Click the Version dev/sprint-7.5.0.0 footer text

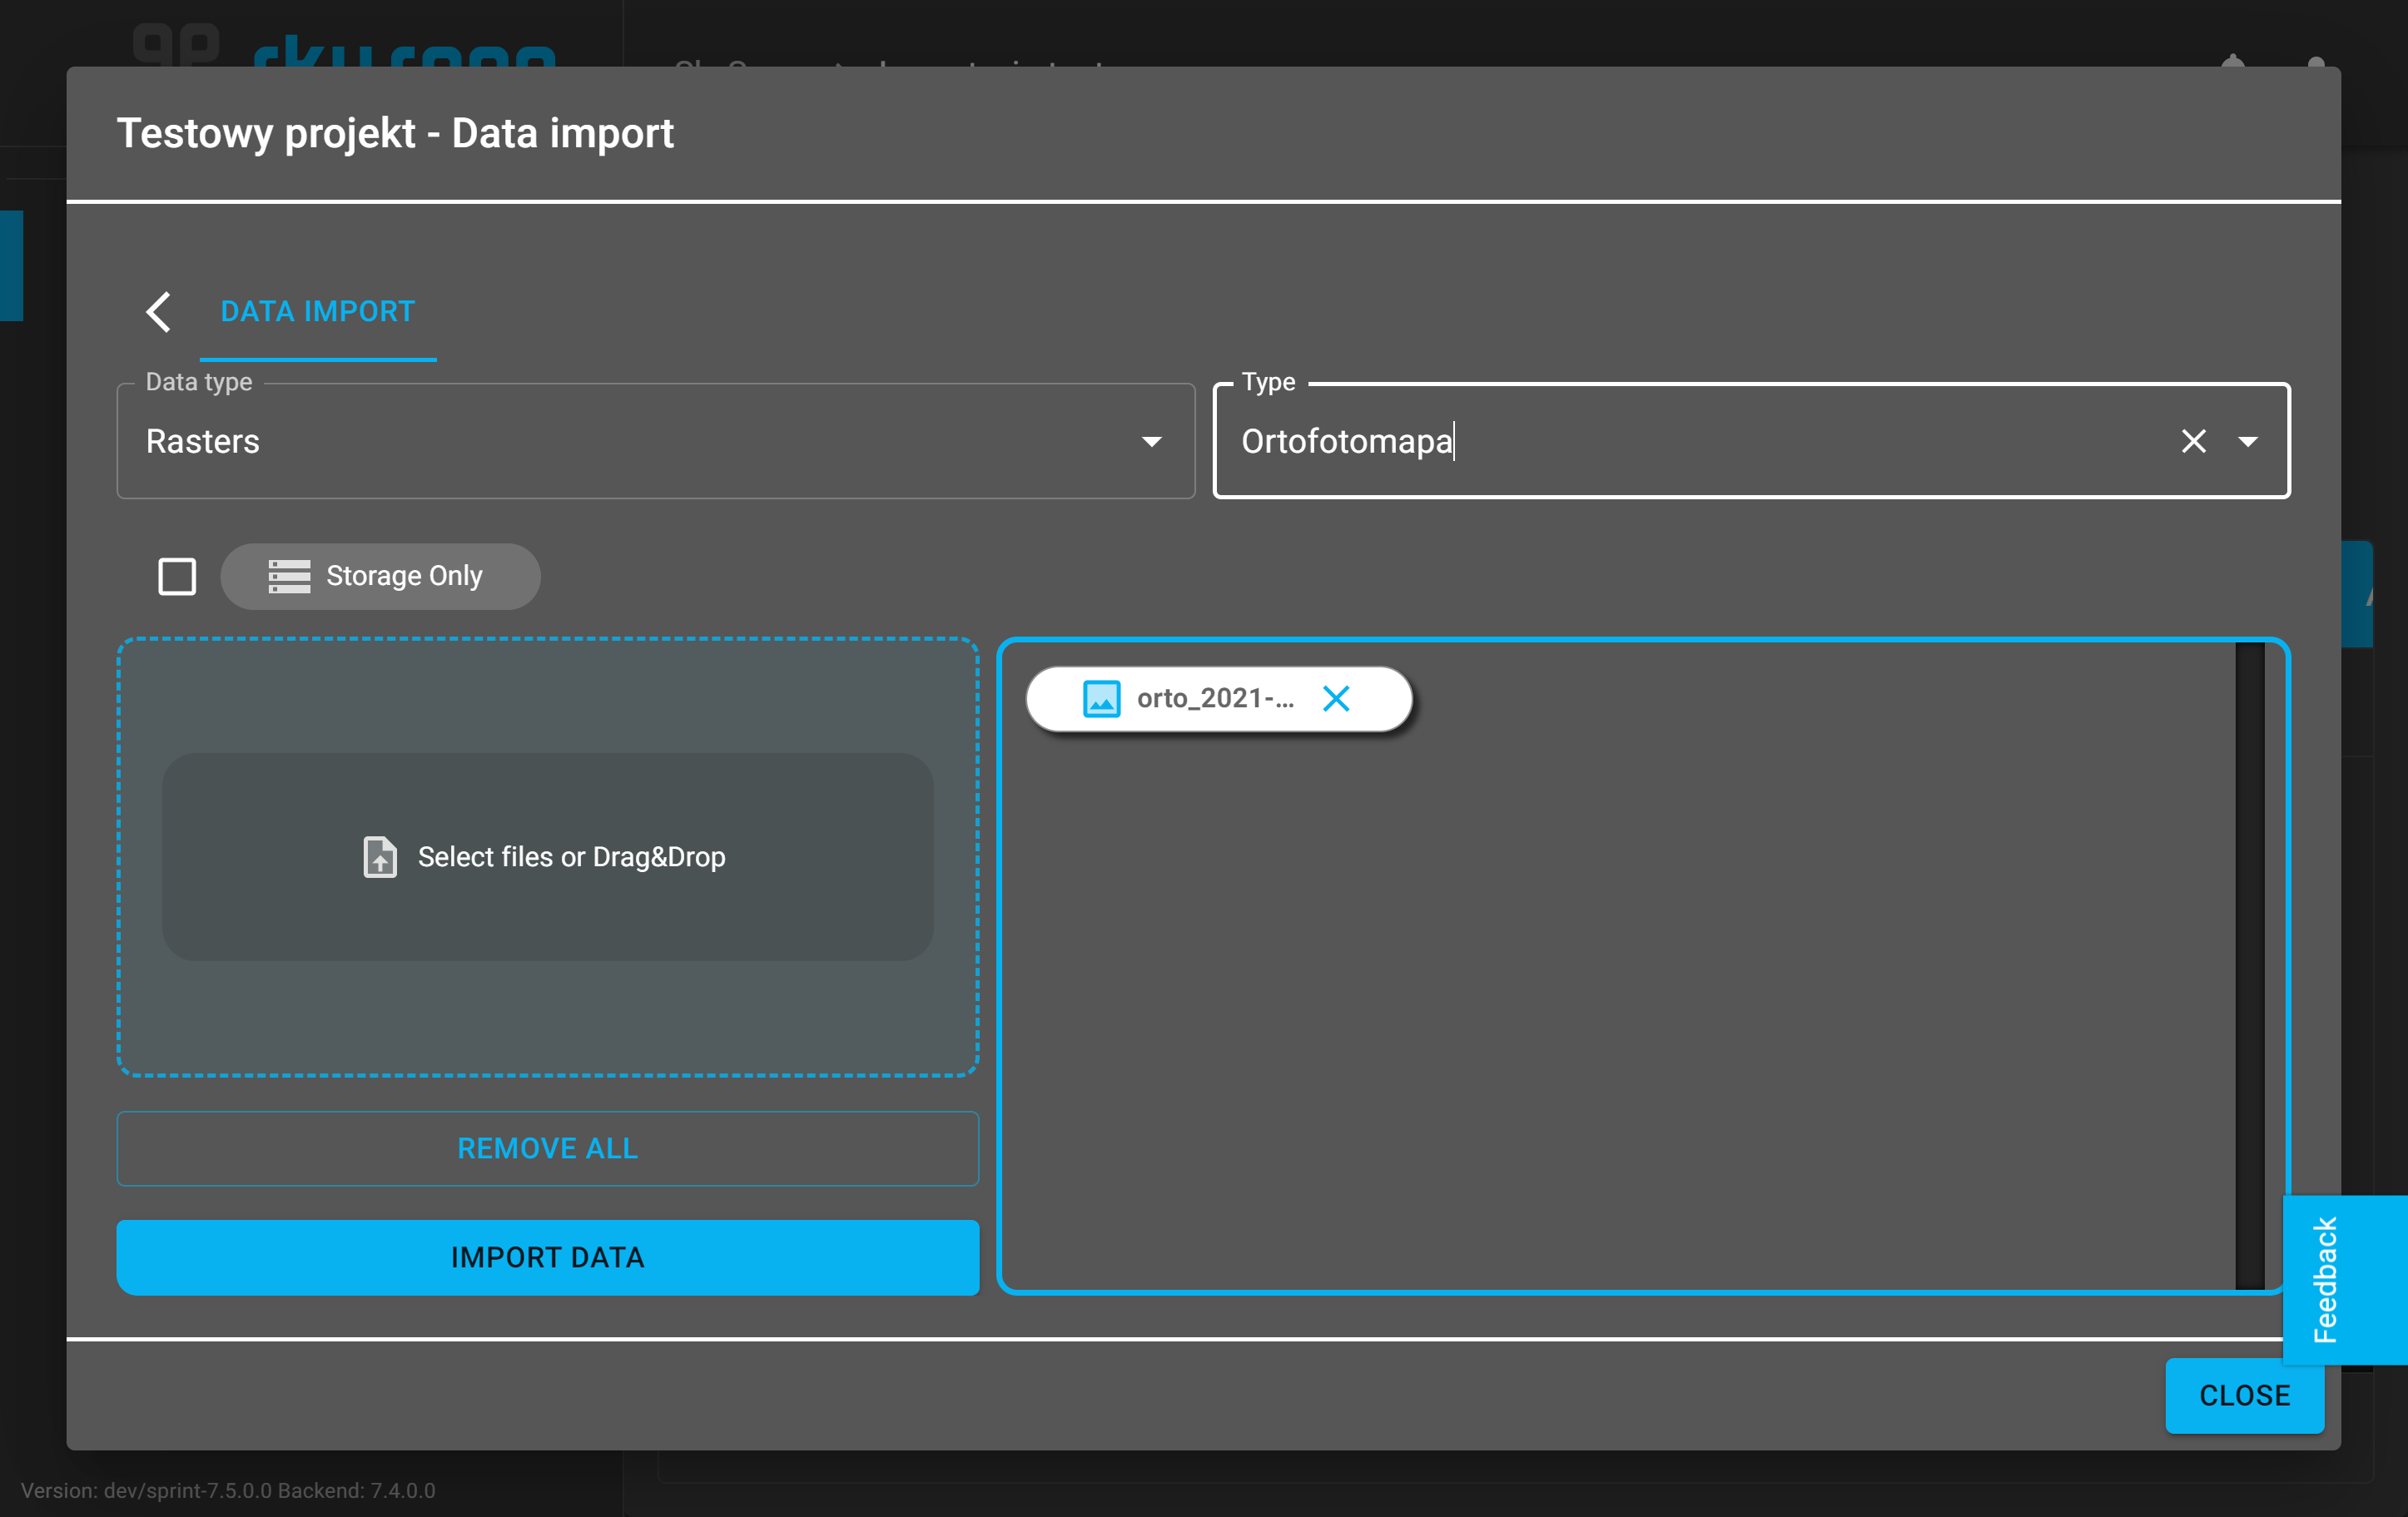tap(228, 1490)
